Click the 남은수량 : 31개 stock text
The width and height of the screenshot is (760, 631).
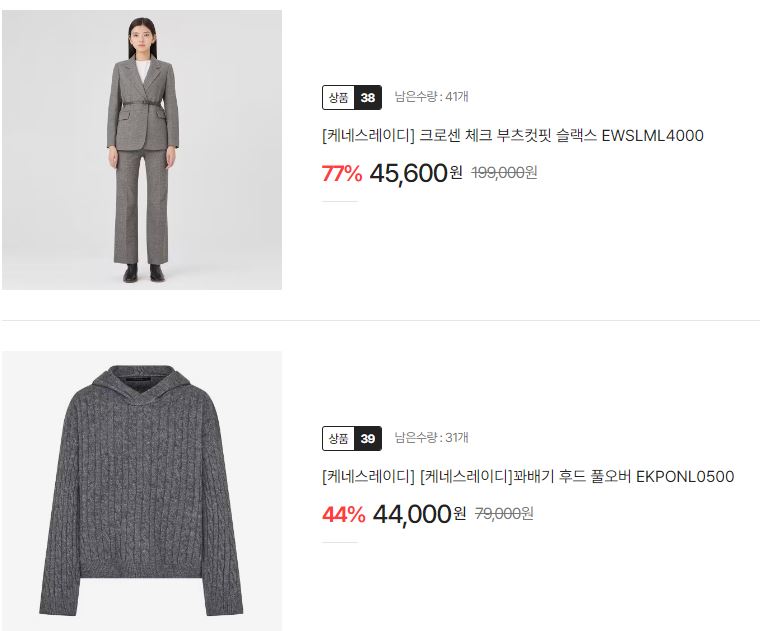pos(431,438)
